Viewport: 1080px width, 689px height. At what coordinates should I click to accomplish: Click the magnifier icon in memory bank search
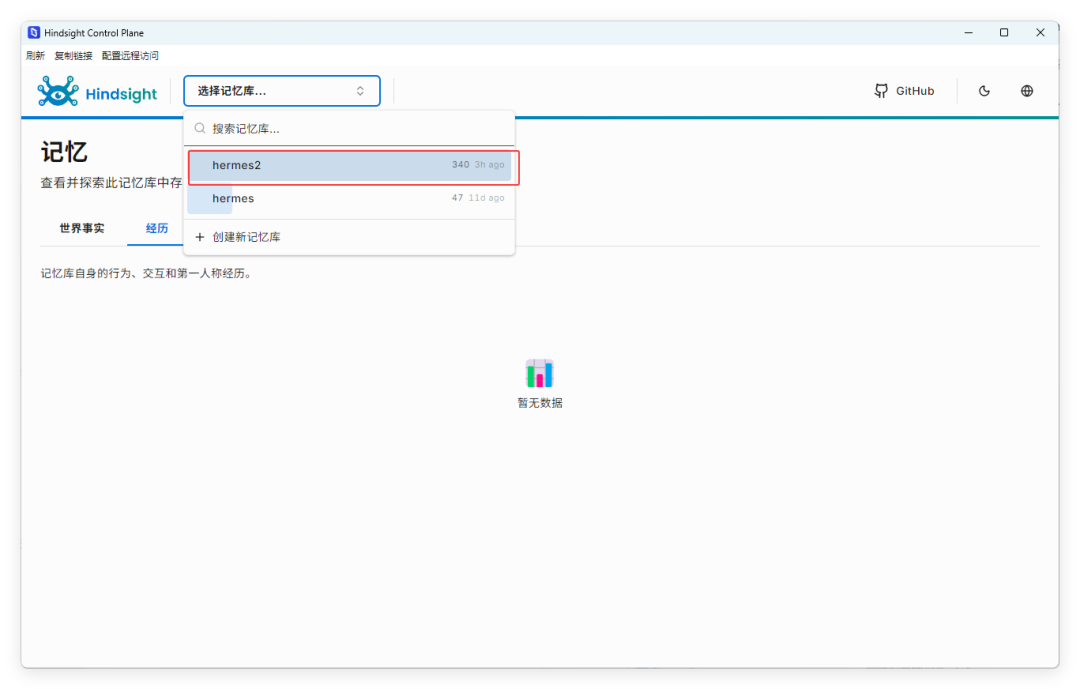click(x=200, y=128)
